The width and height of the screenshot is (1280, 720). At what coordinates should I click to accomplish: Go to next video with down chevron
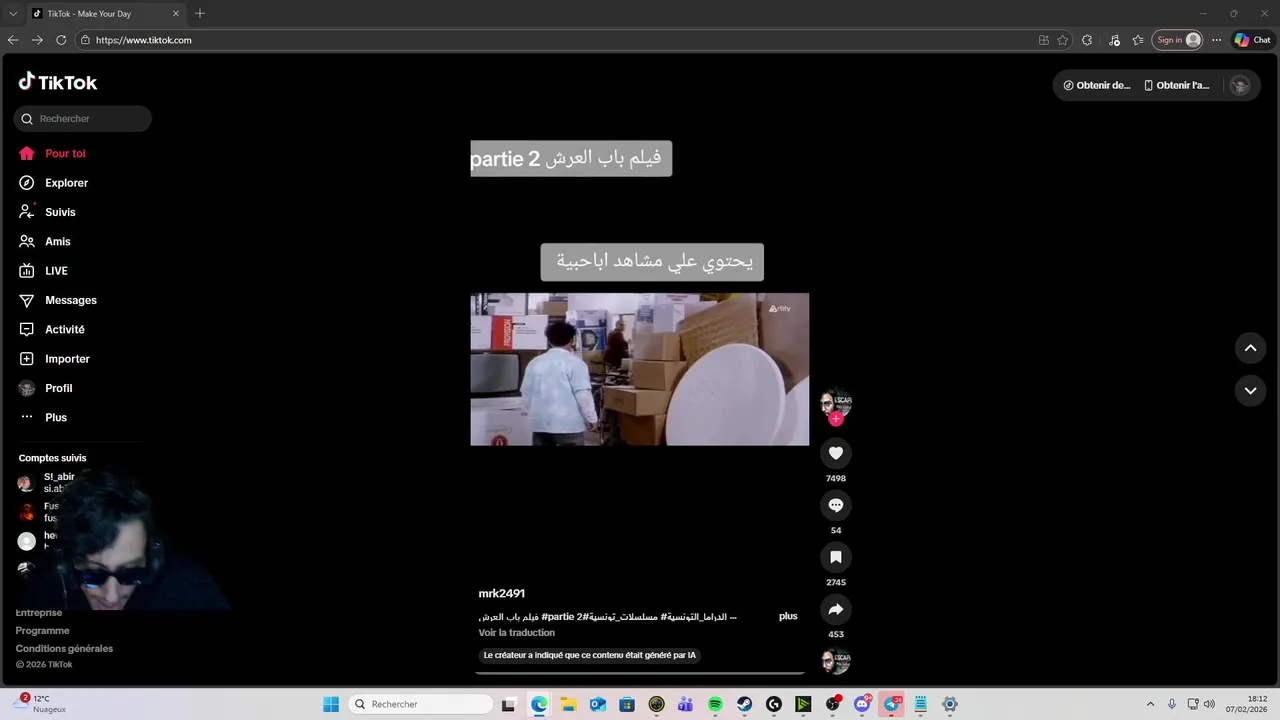(x=1250, y=391)
